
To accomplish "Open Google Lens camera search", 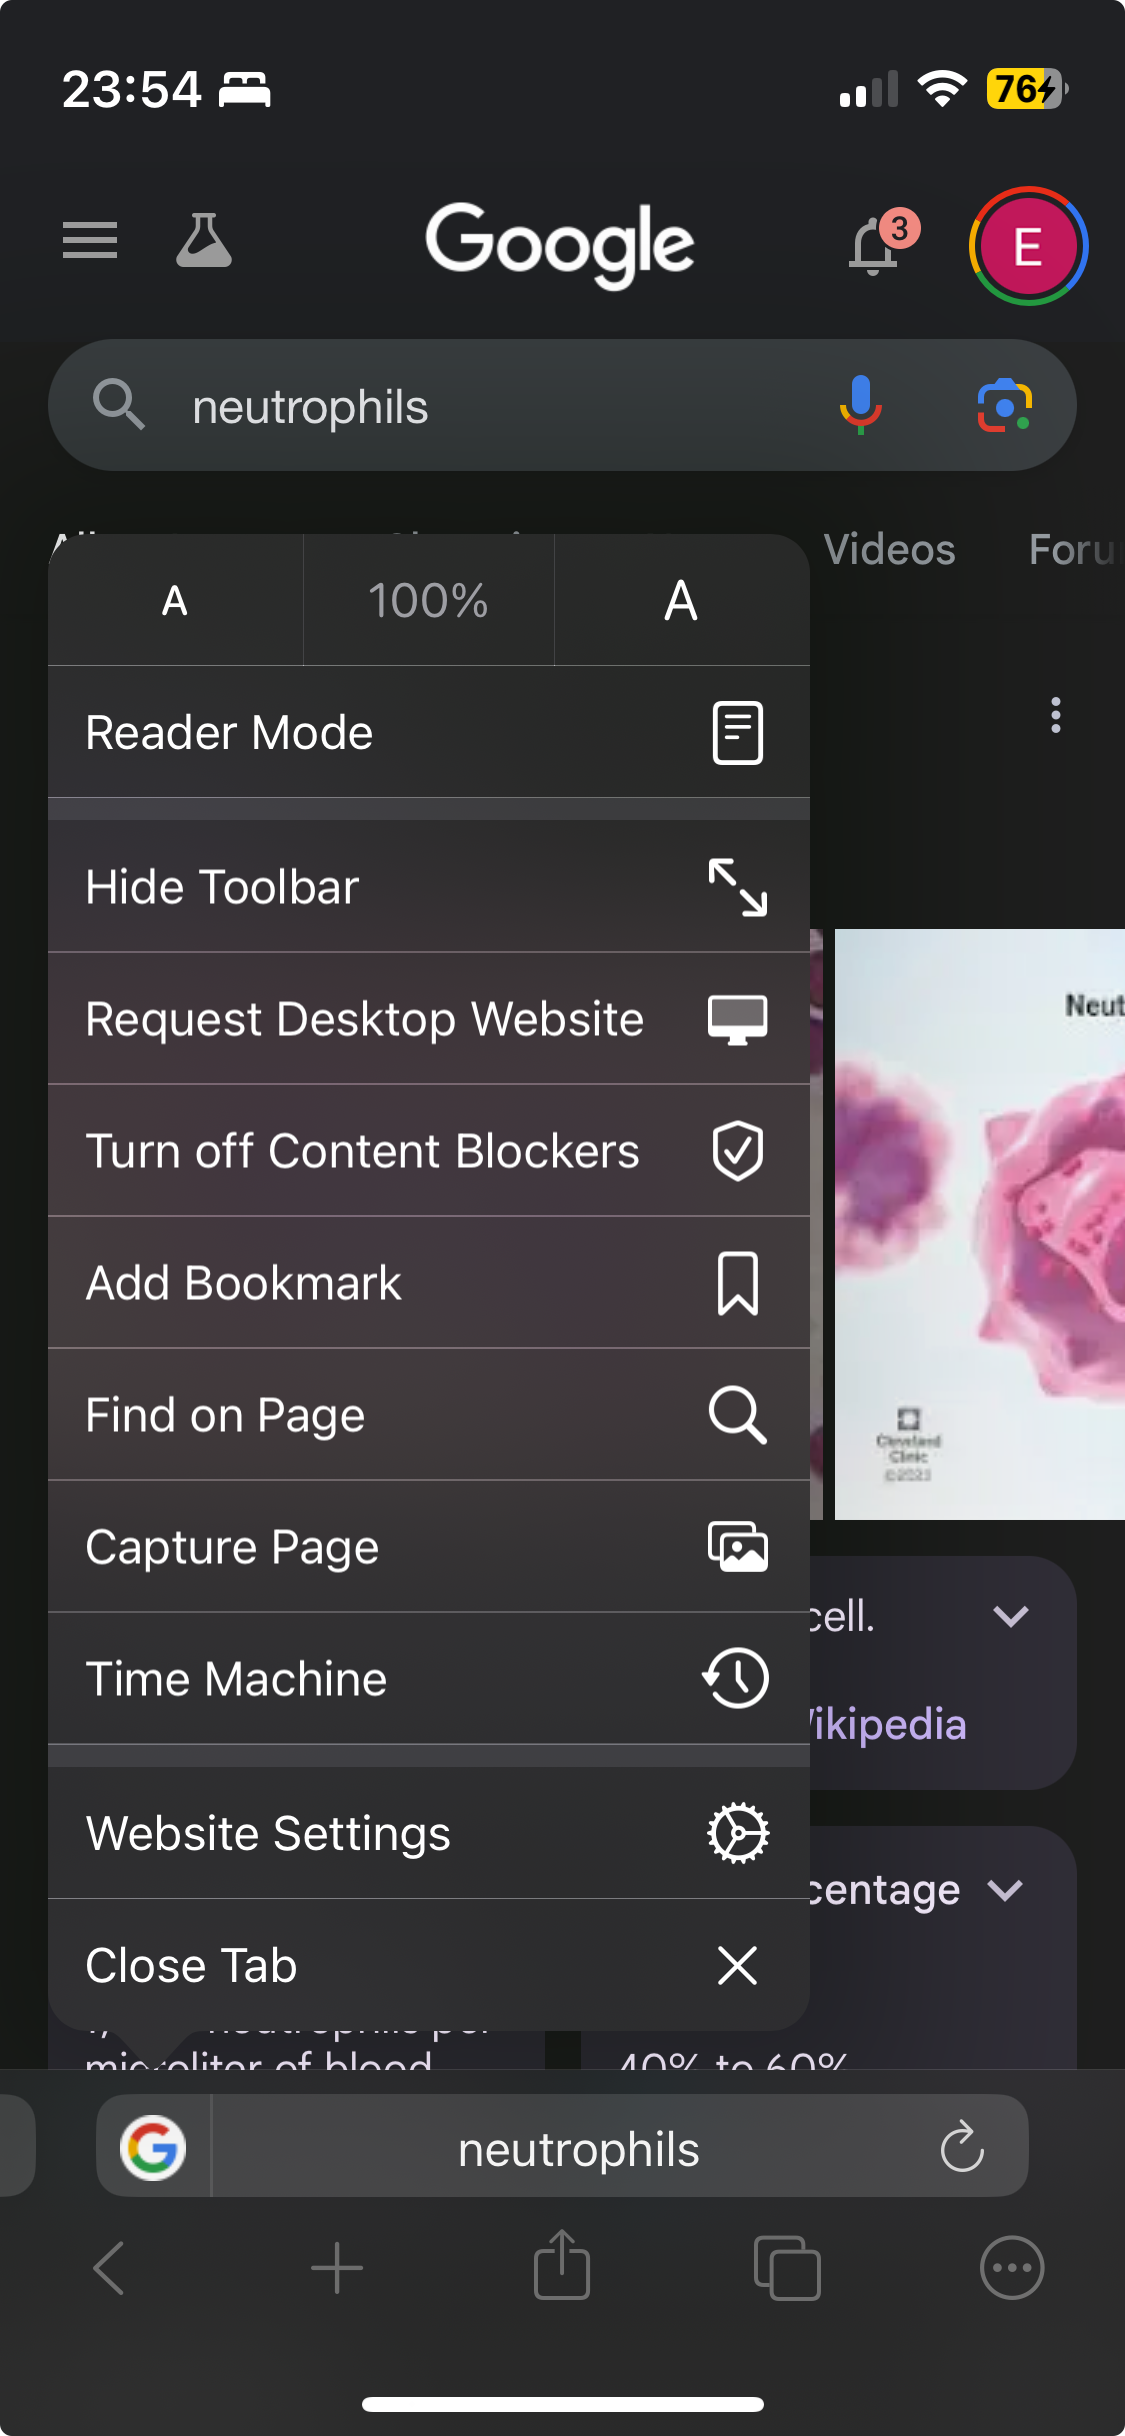I will pos(1004,406).
